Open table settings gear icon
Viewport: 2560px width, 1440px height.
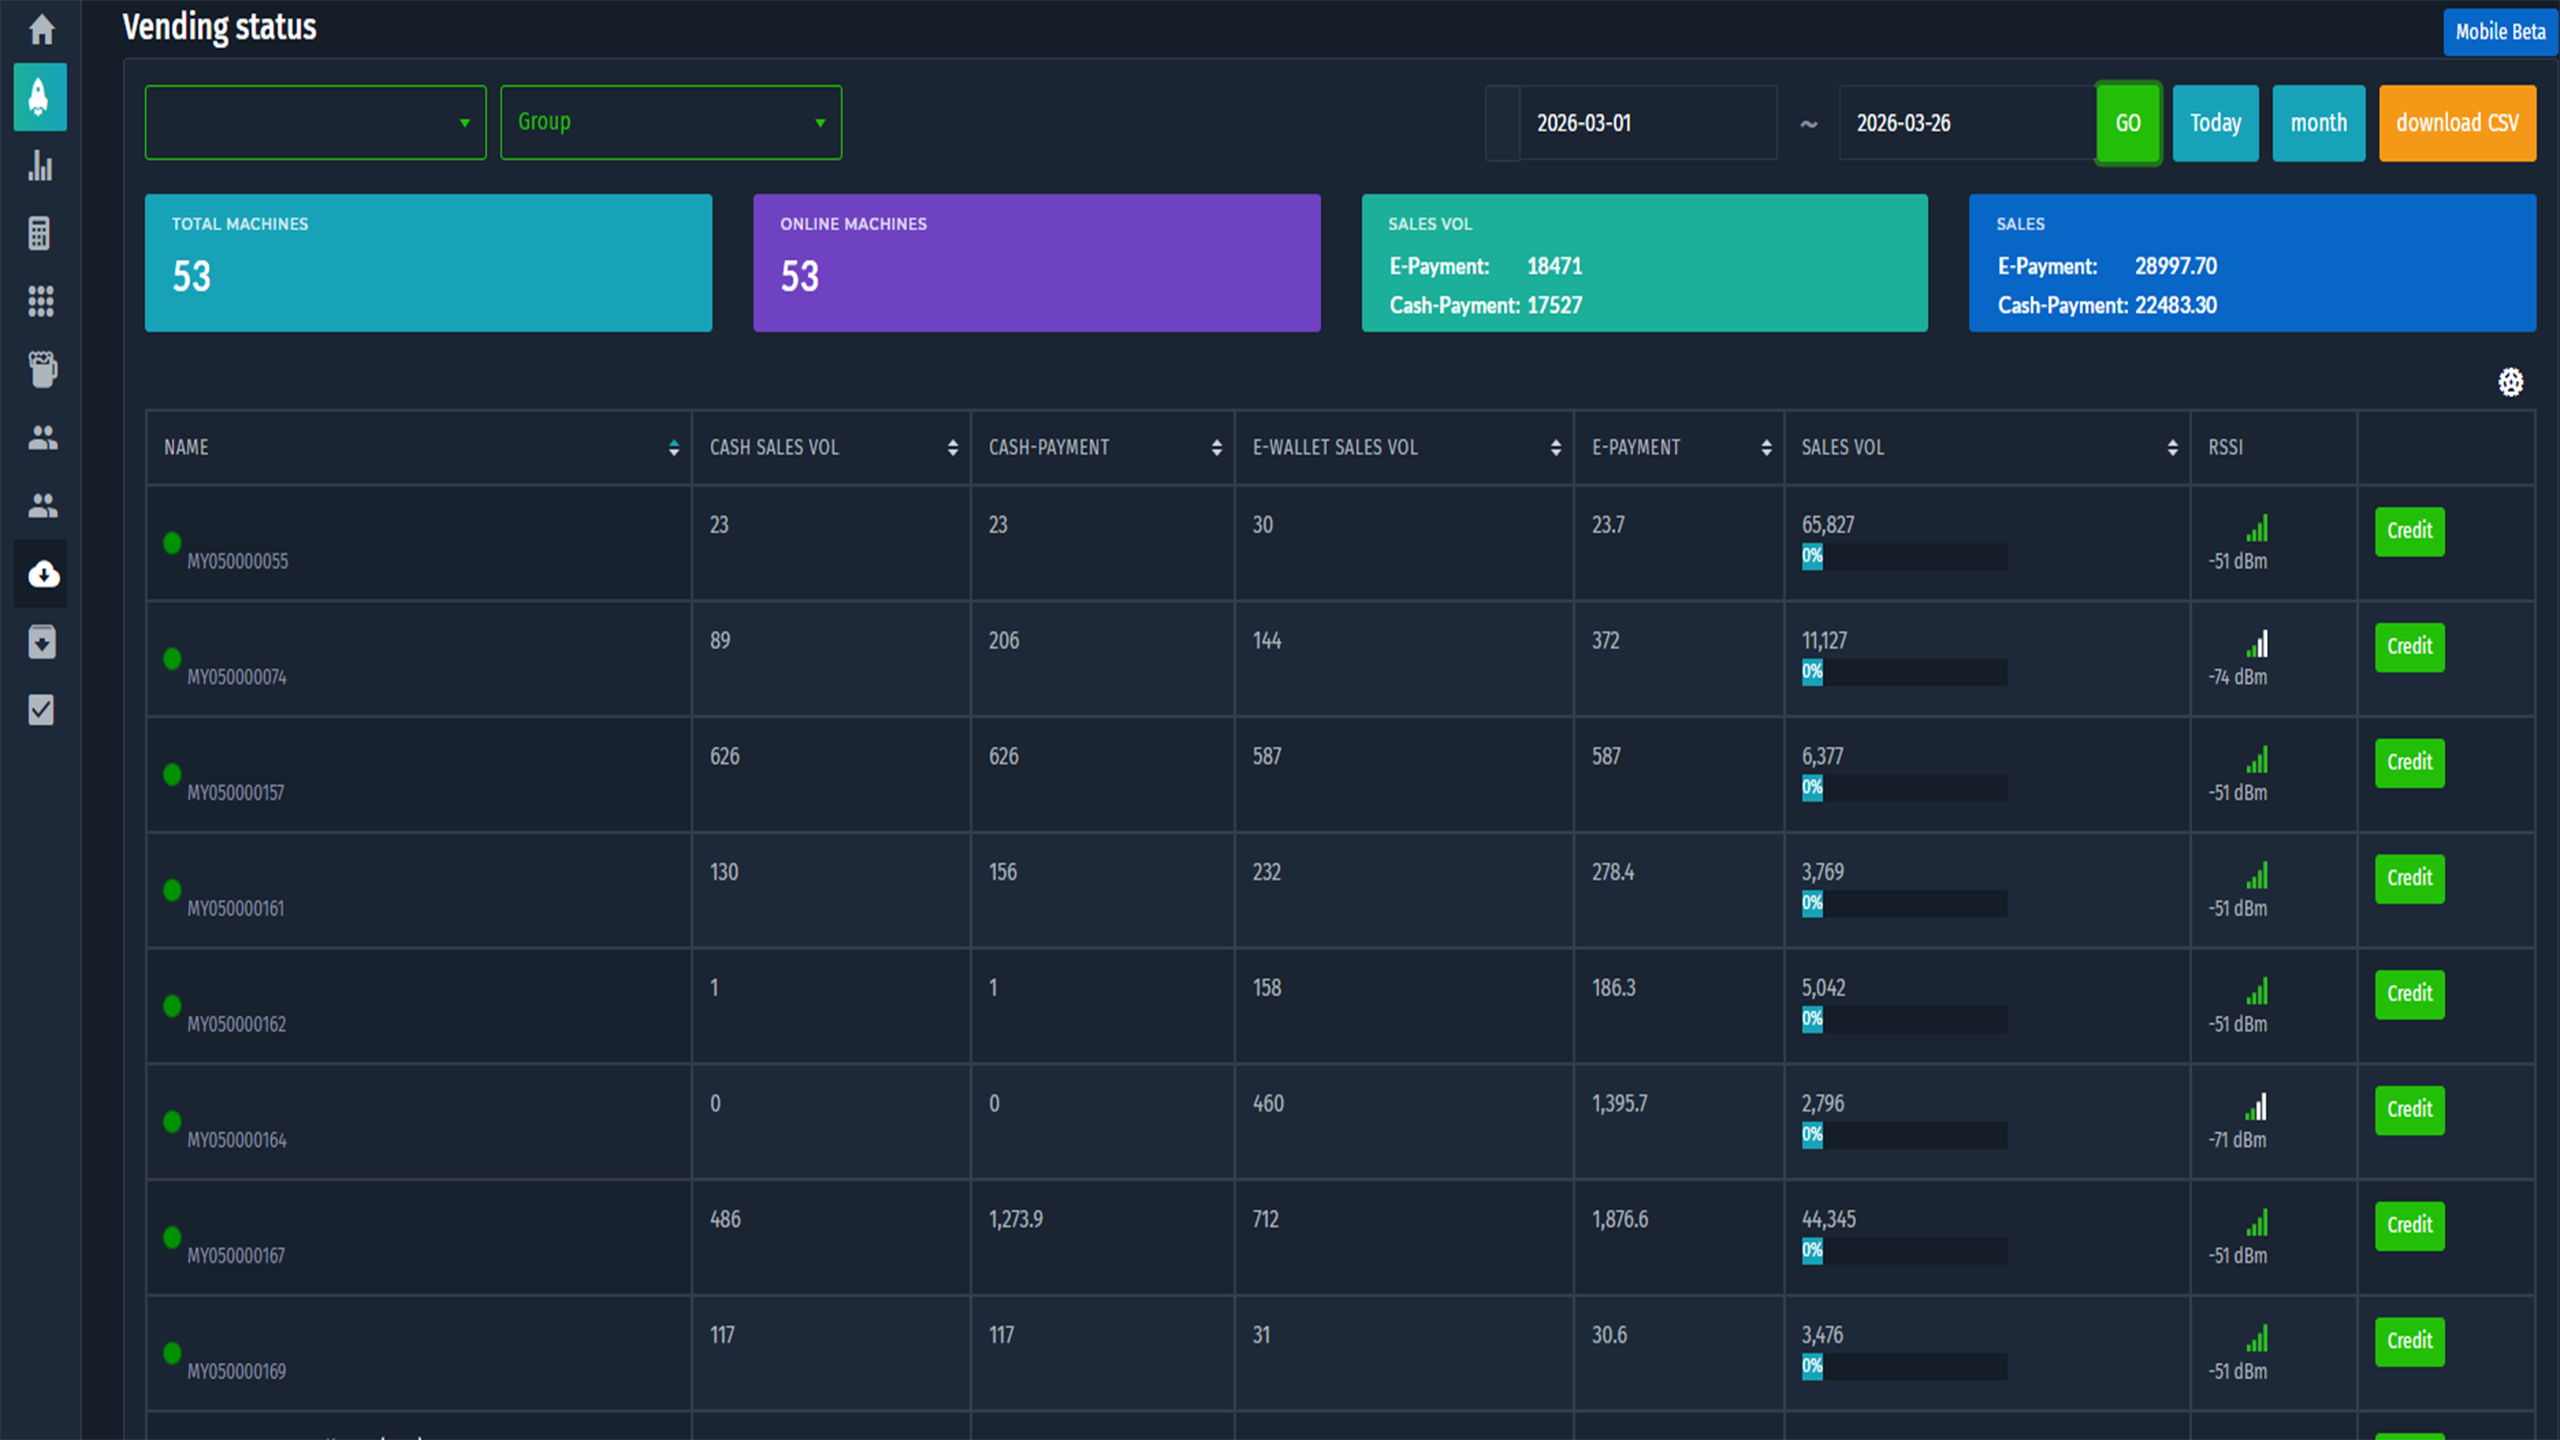click(x=2510, y=382)
